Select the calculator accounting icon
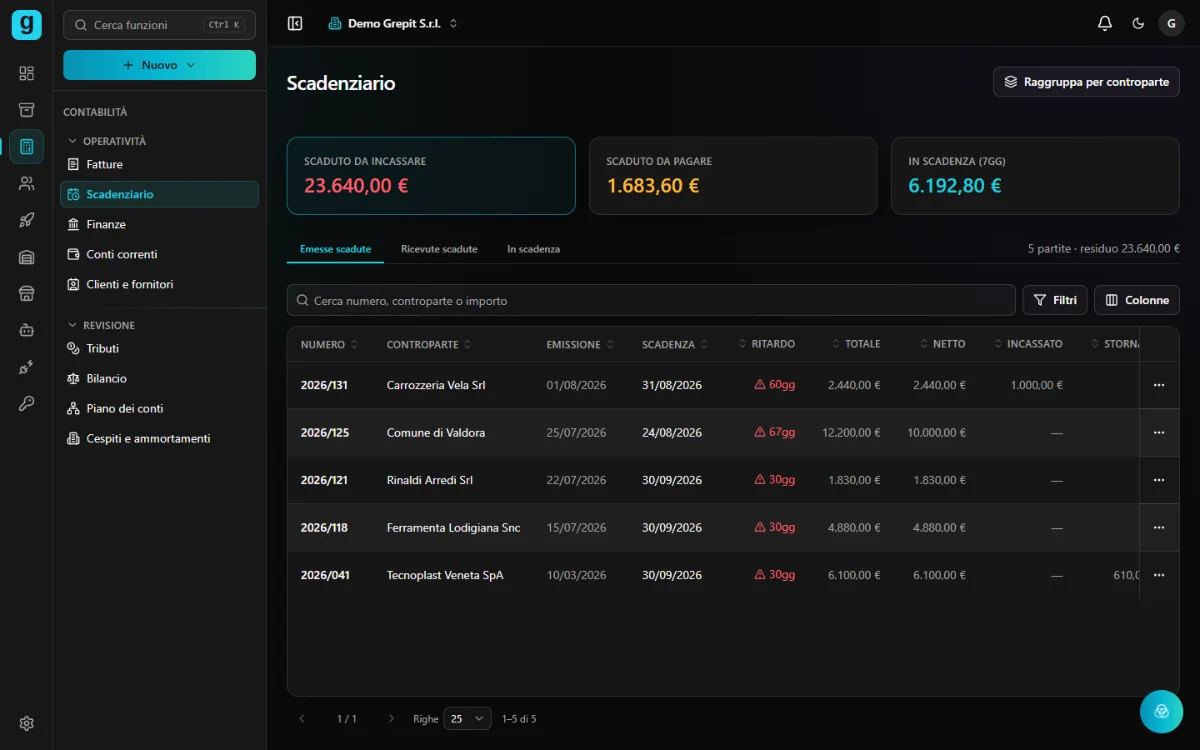The width and height of the screenshot is (1200, 750). [27, 147]
